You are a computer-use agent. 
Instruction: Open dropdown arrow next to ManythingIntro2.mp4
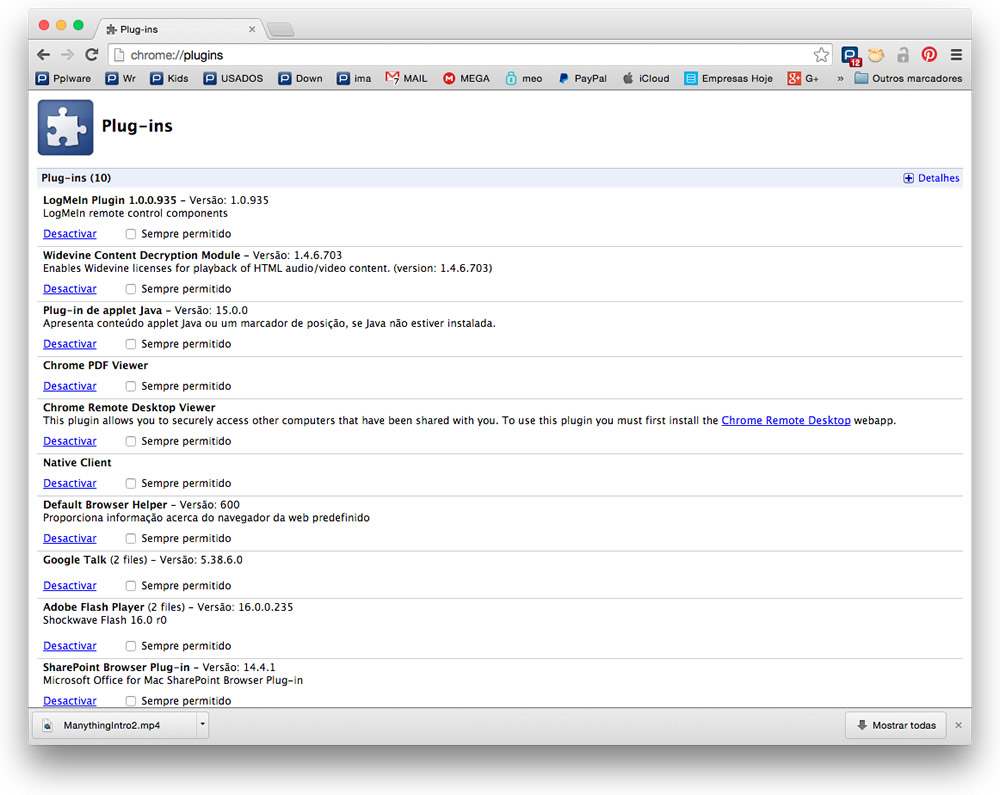pos(202,725)
